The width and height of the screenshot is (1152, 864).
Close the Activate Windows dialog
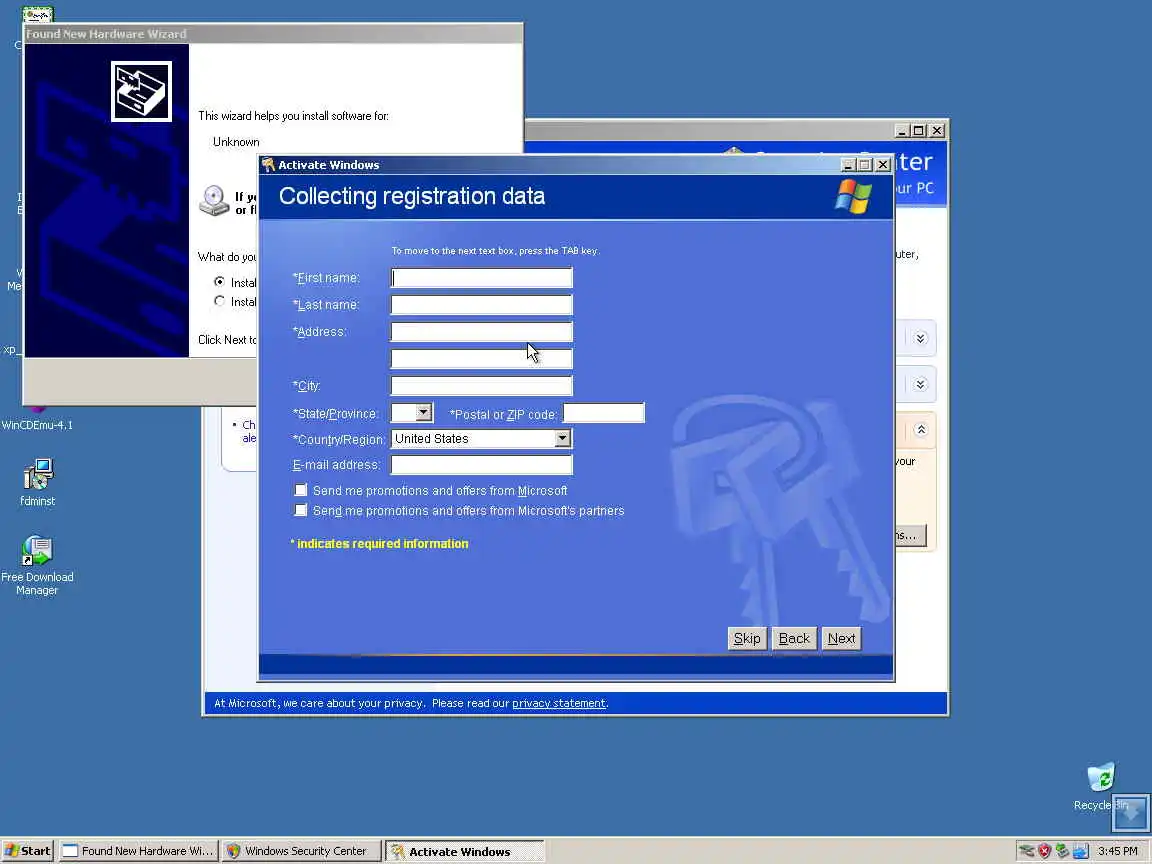(x=882, y=165)
